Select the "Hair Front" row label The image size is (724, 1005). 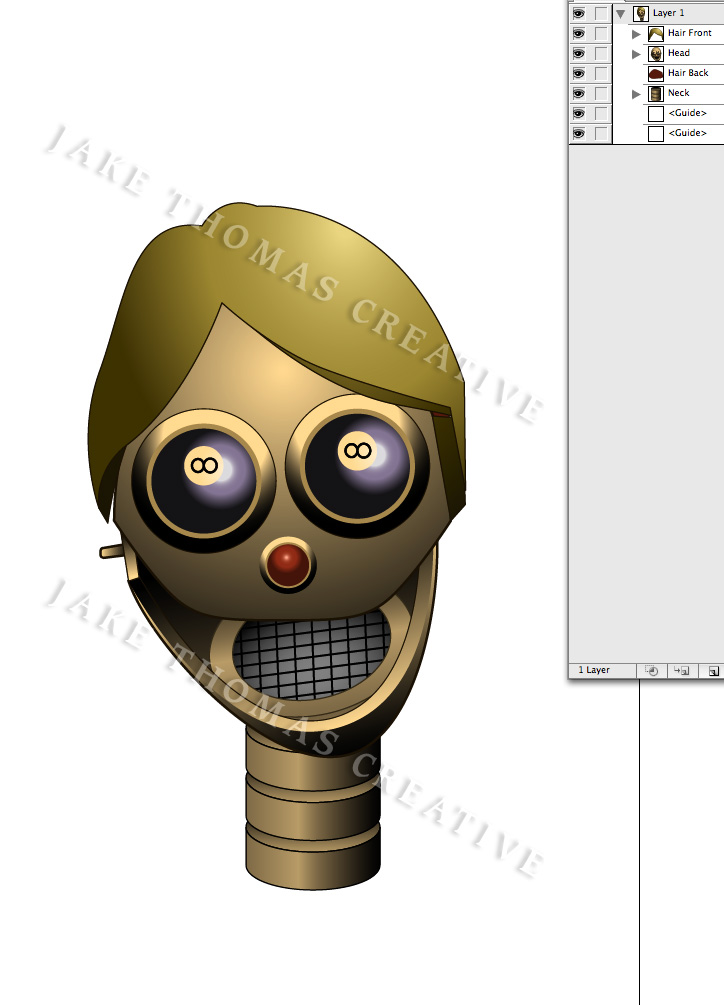pyautogui.click(x=689, y=33)
